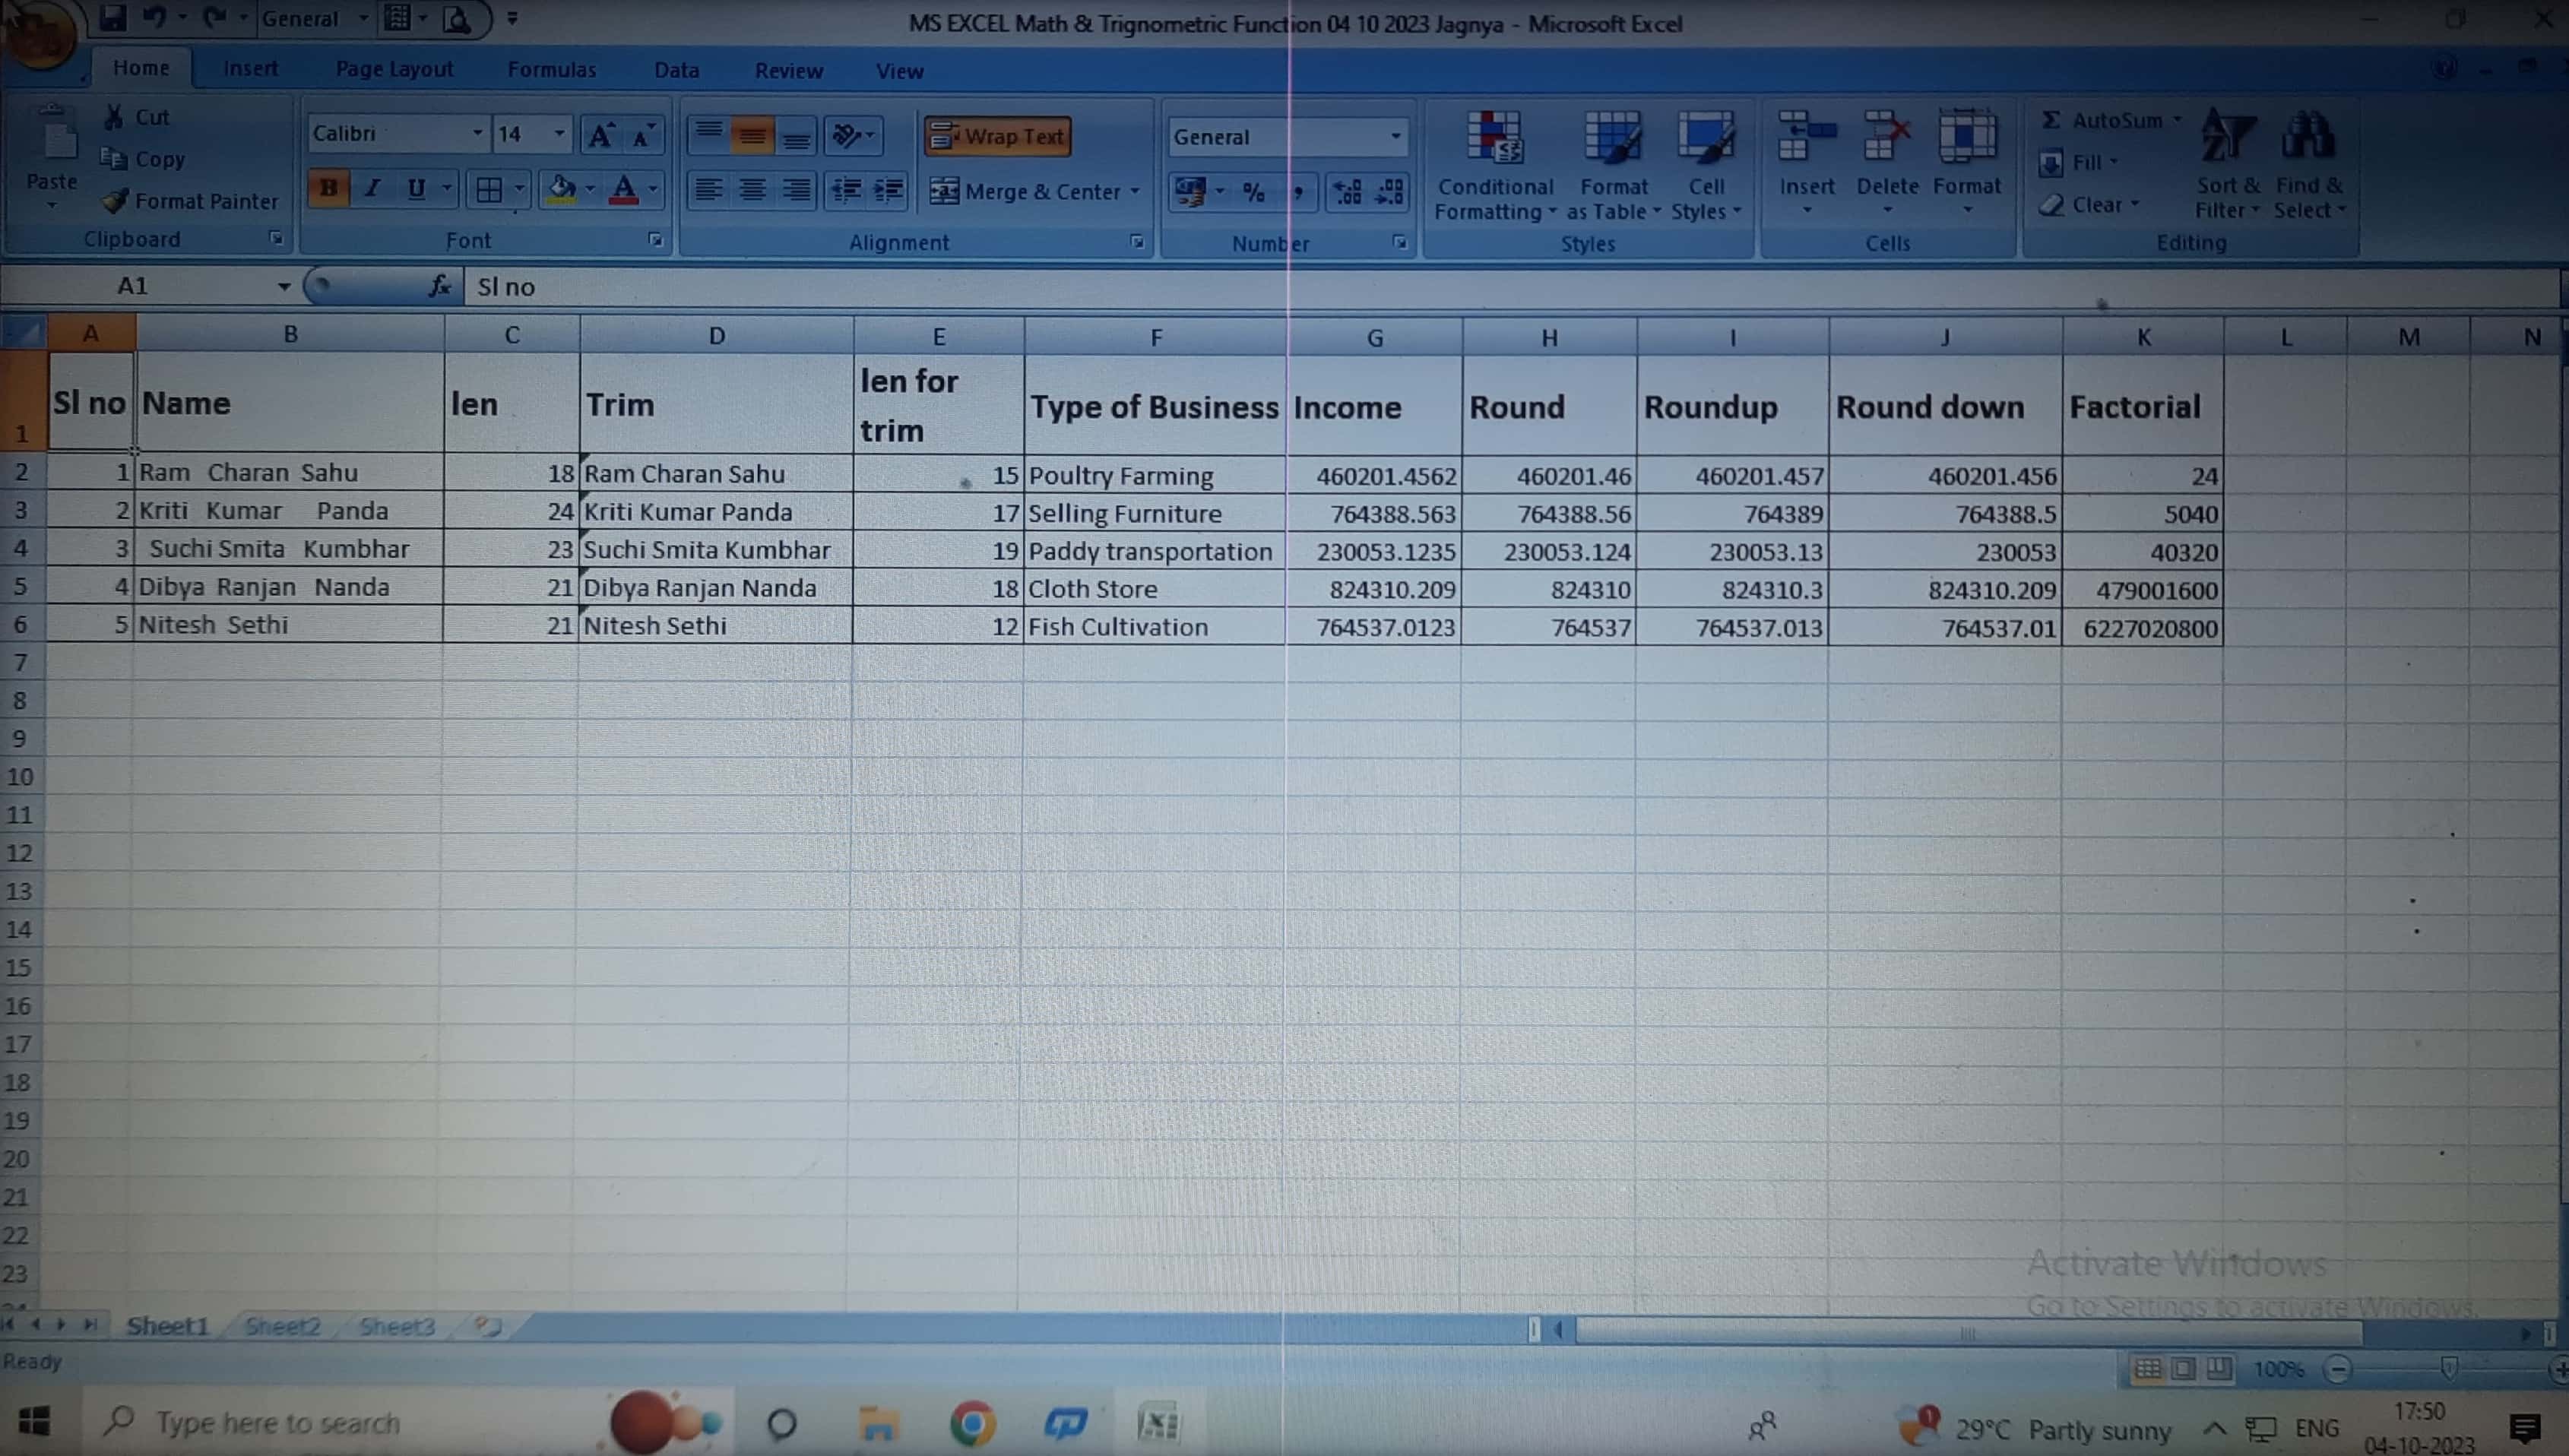This screenshot has width=2569, height=1456.
Task: Click the Insert Function fx icon
Action: tap(440, 287)
